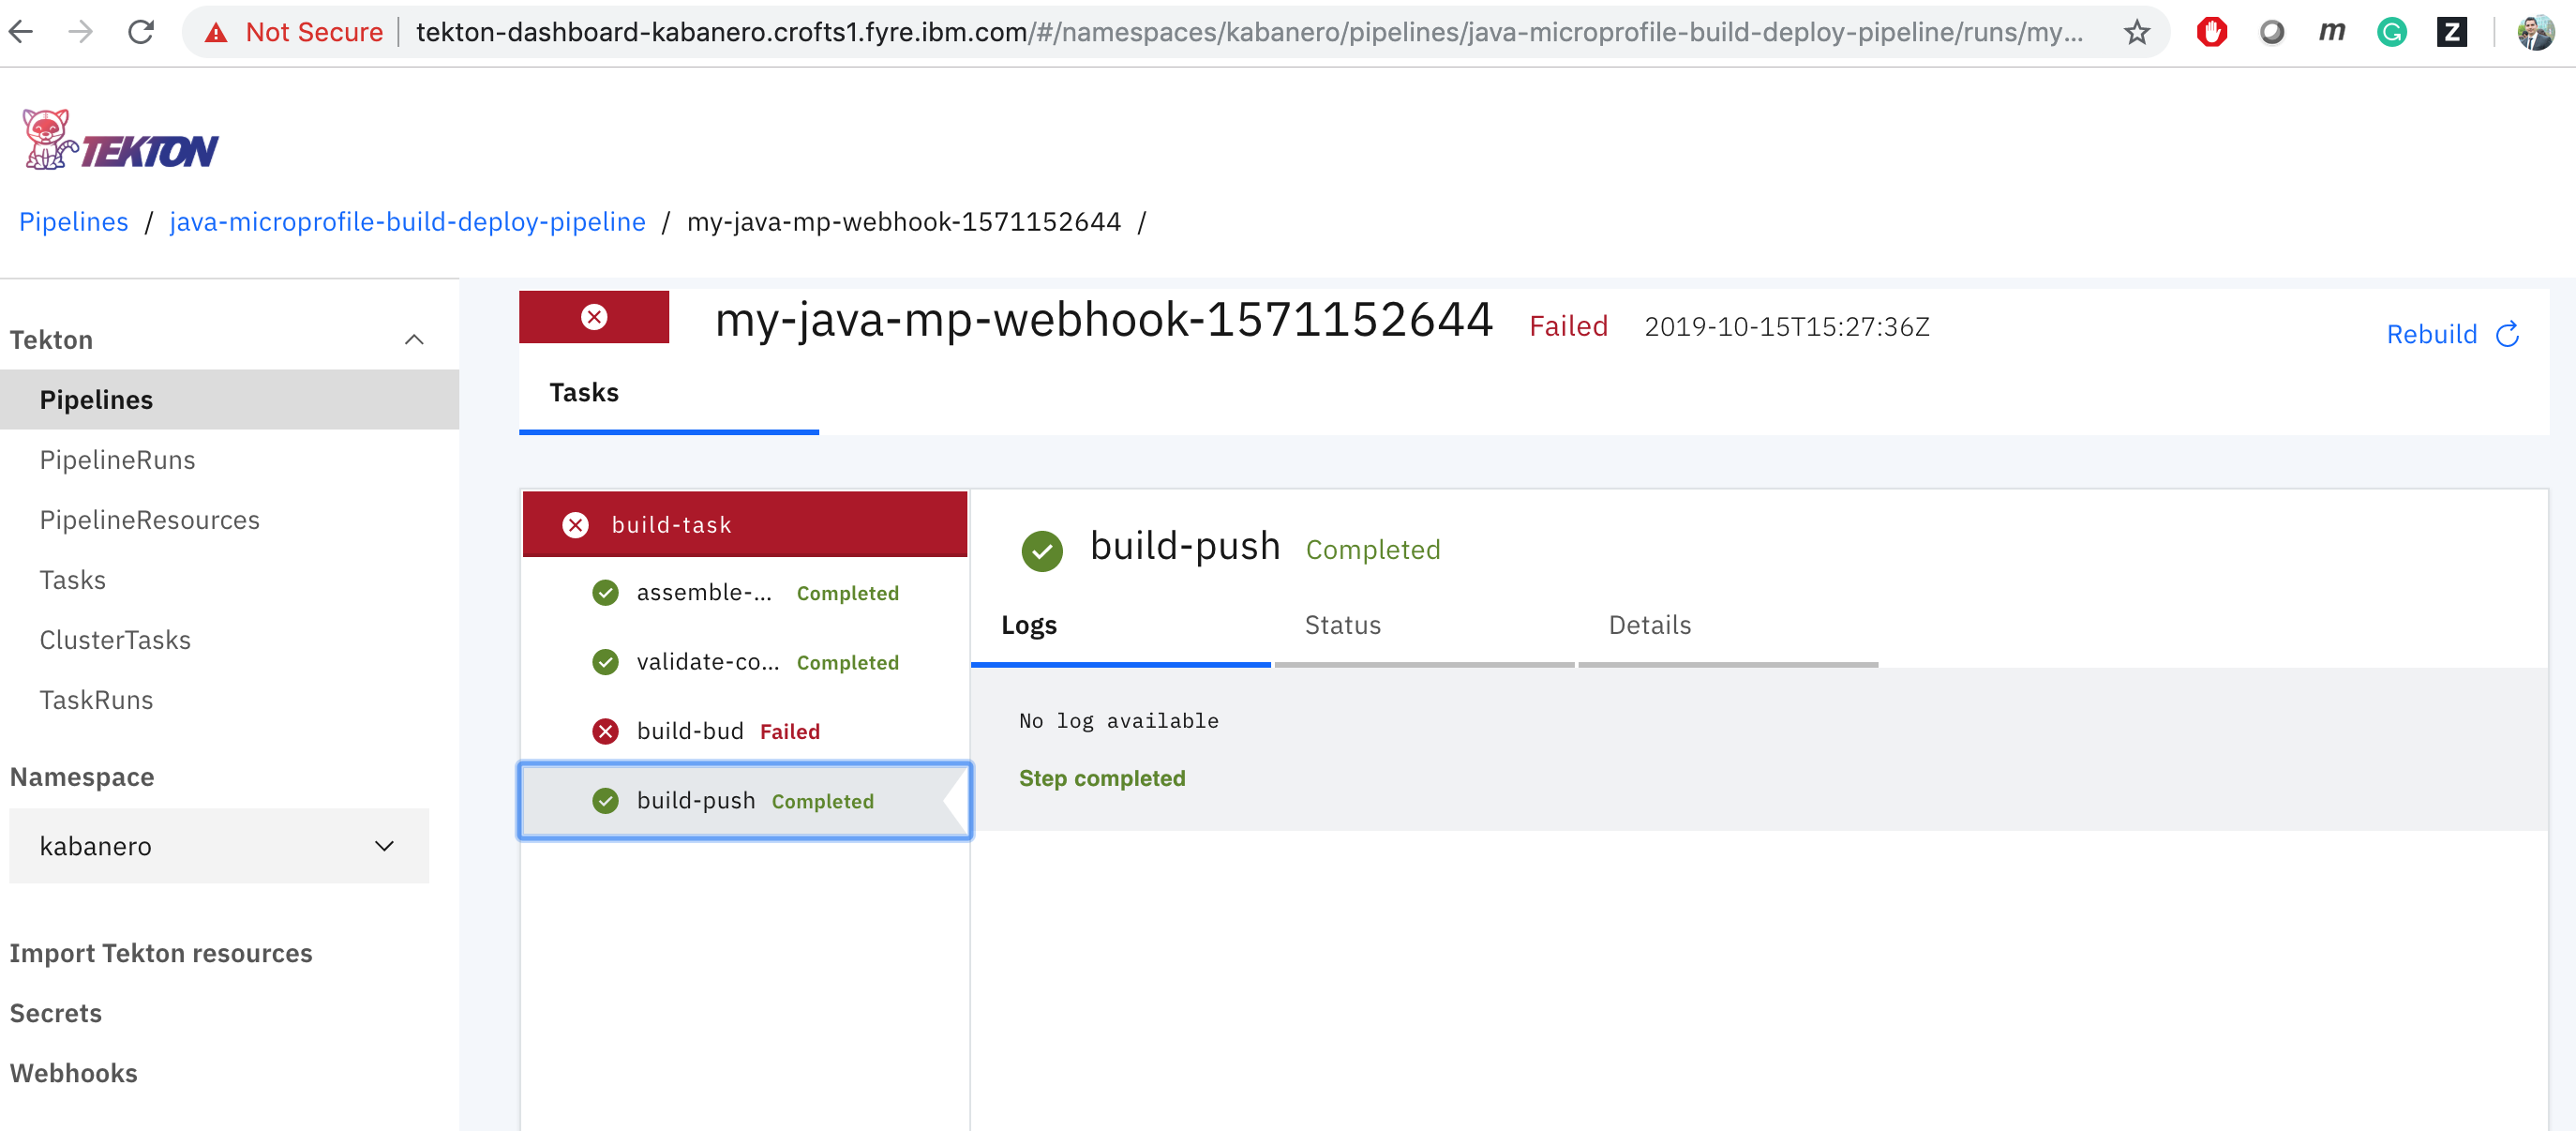Screen dimensions: 2576x1131
Task: Click the refresh icon next to Rebuild
Action: pyautogui.click(x=2510, y=334)
